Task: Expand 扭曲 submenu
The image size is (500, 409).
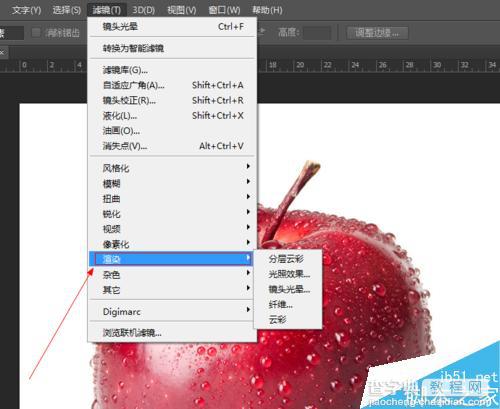Action: [173, 198]
